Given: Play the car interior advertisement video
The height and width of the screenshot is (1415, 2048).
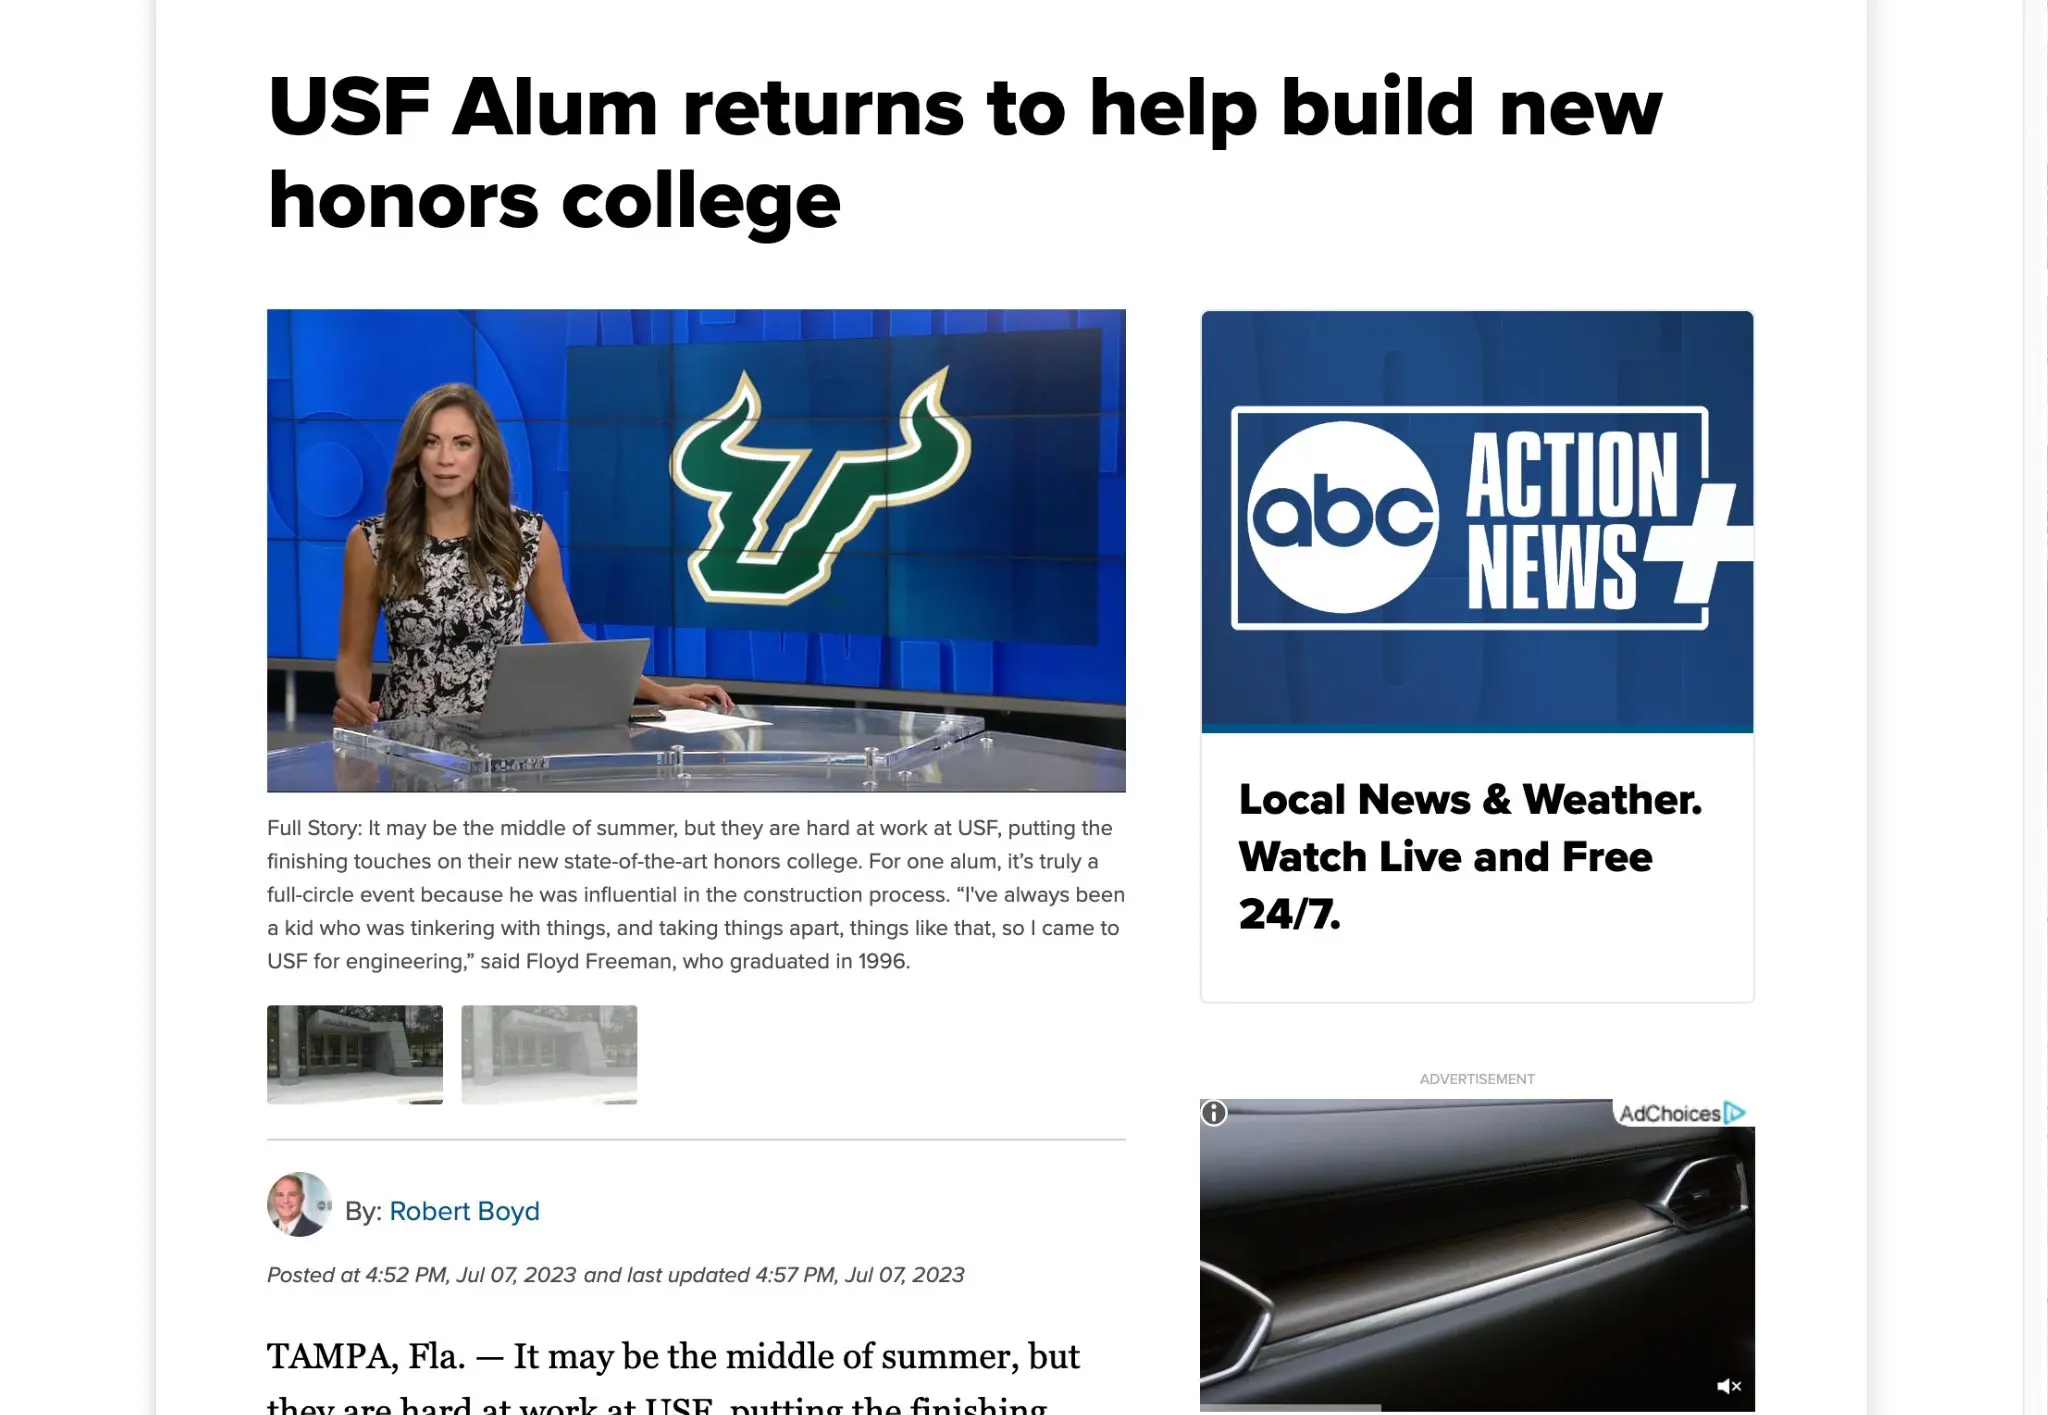Looking at the screenshot, I should click(x=1477, y=1254).
